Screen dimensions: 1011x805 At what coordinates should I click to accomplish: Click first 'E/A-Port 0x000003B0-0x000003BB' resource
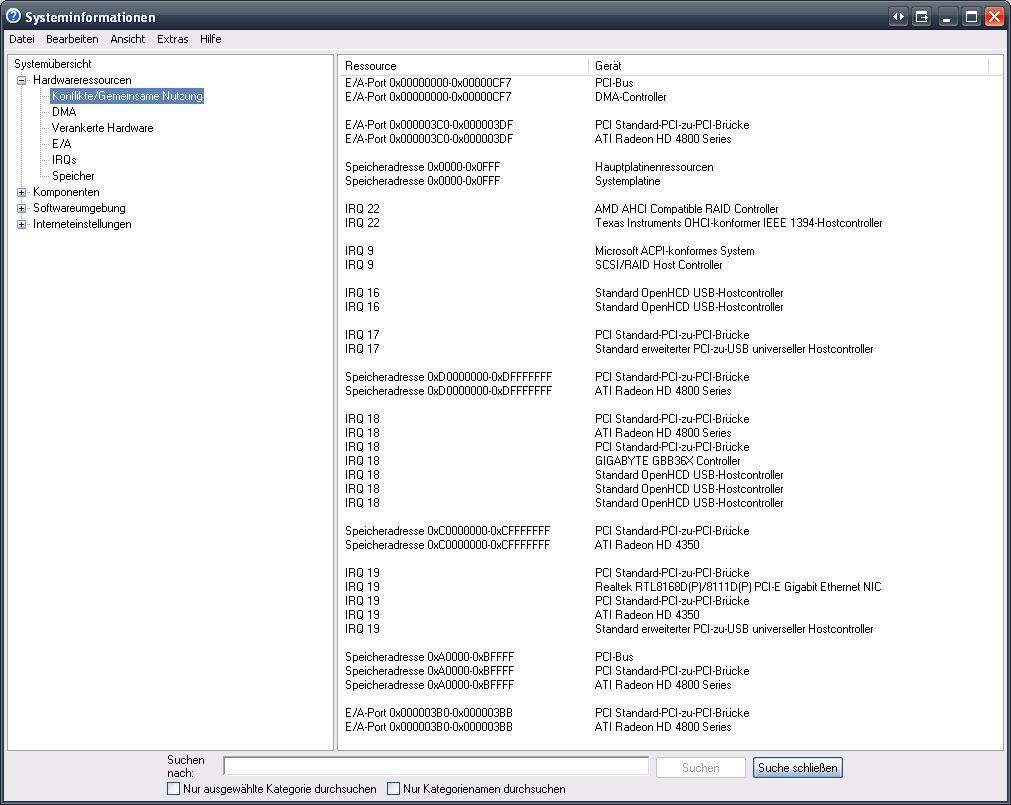[x=429, y=713]
